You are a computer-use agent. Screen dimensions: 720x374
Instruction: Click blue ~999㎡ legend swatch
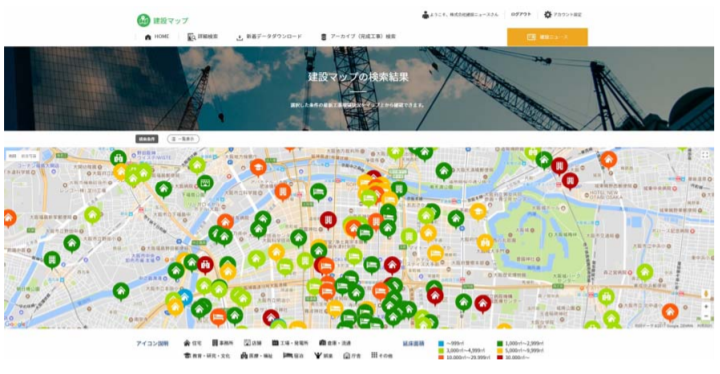pos(441,344)
